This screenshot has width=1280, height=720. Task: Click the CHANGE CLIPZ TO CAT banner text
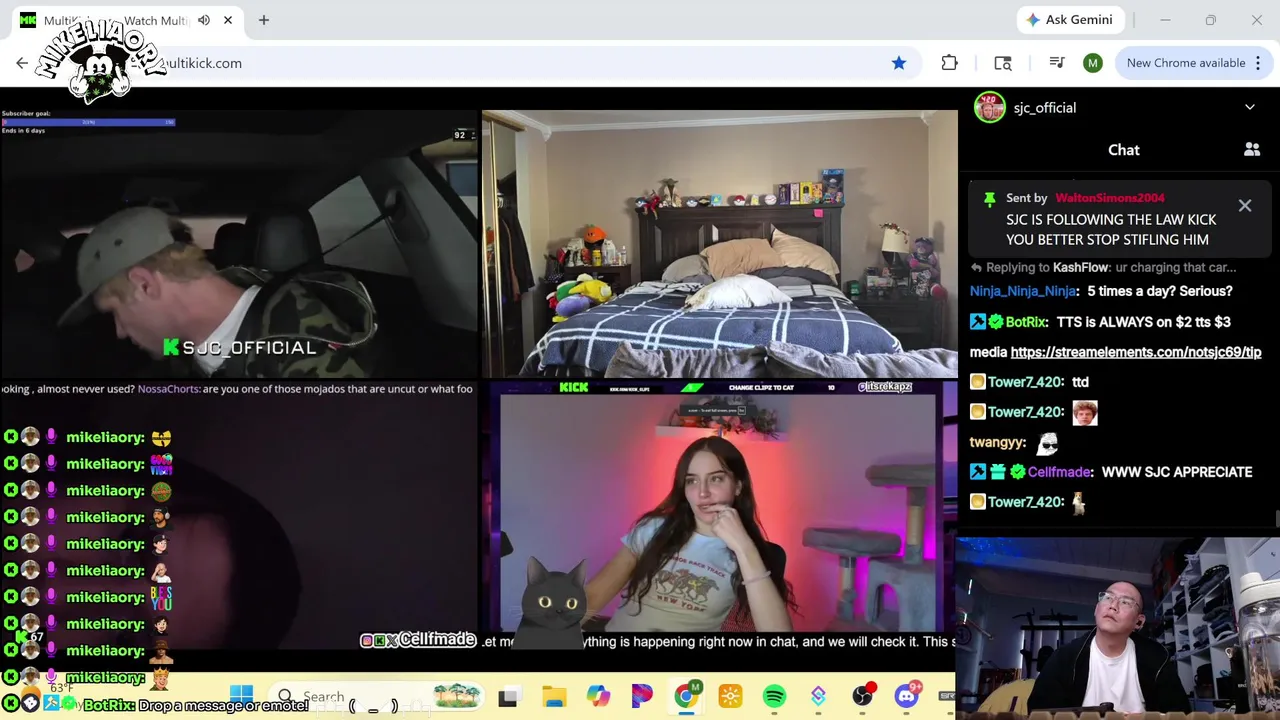point(761,387)
